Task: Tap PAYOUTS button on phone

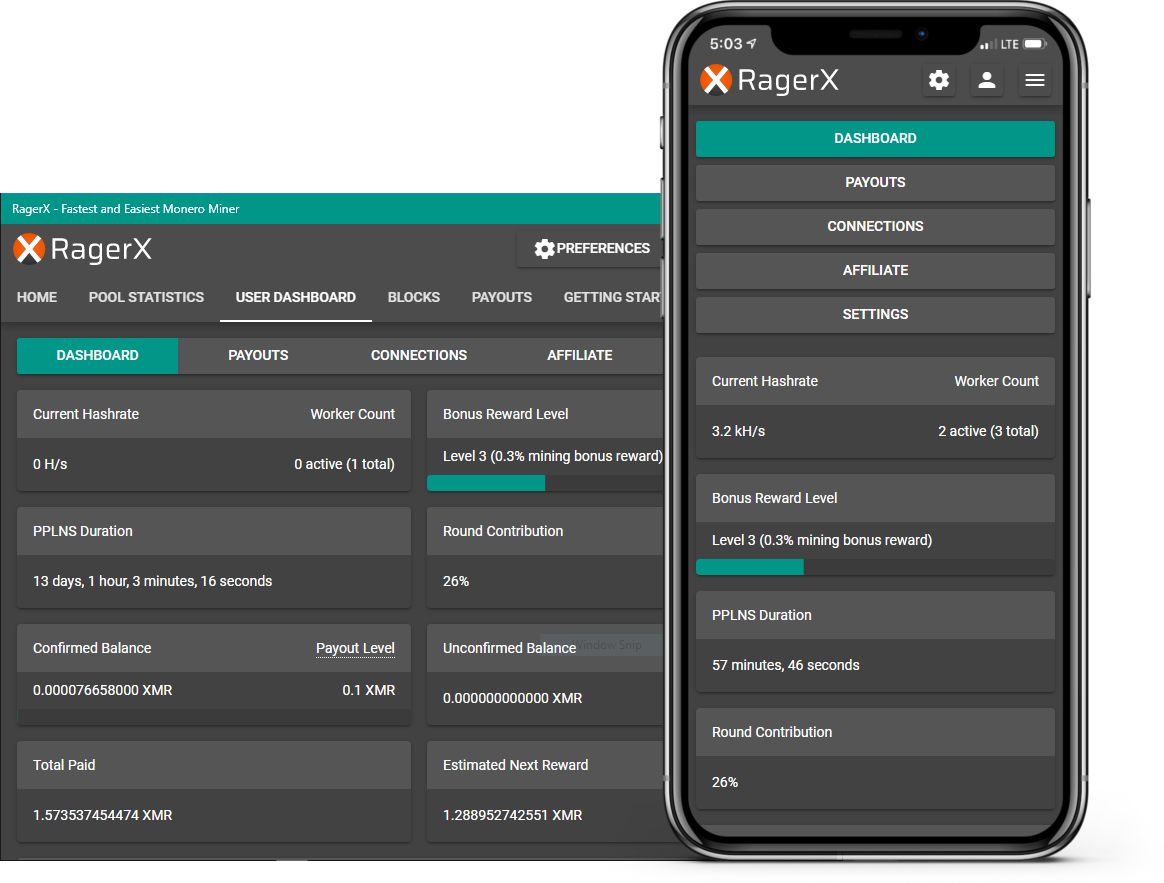Action: pos(875,182)
